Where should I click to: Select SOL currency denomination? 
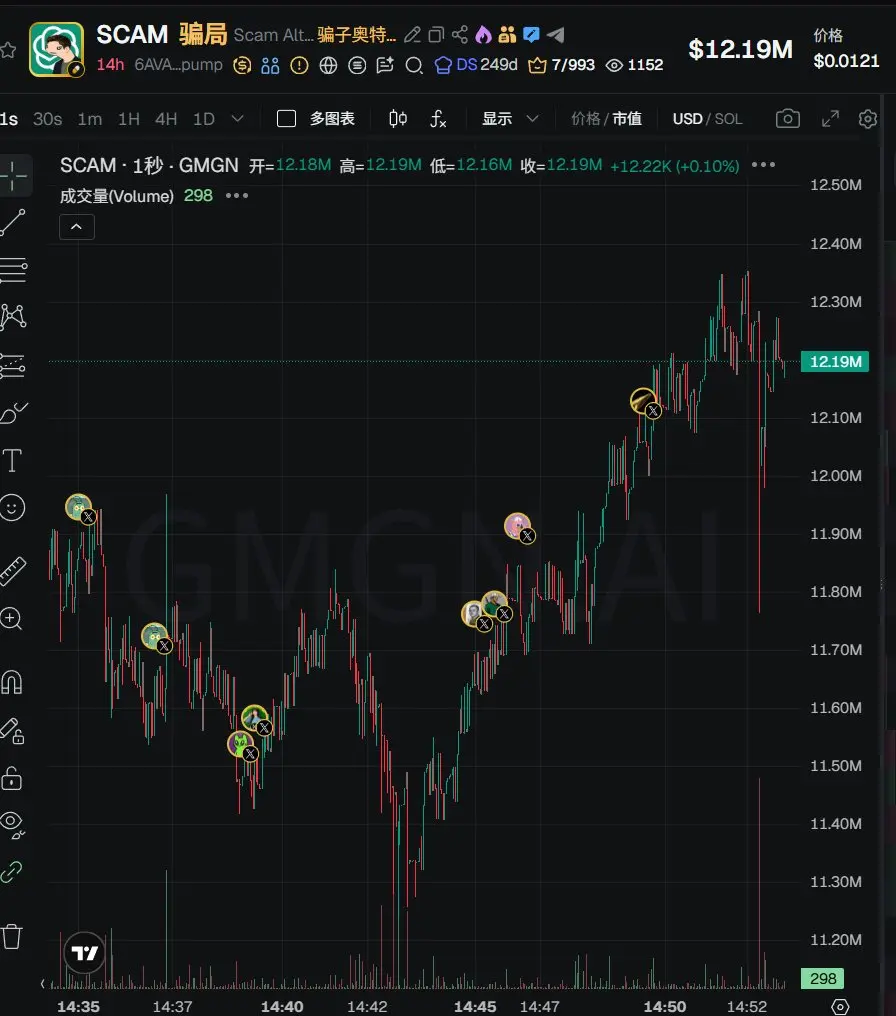pyautogui.click(x=728, y=119)
